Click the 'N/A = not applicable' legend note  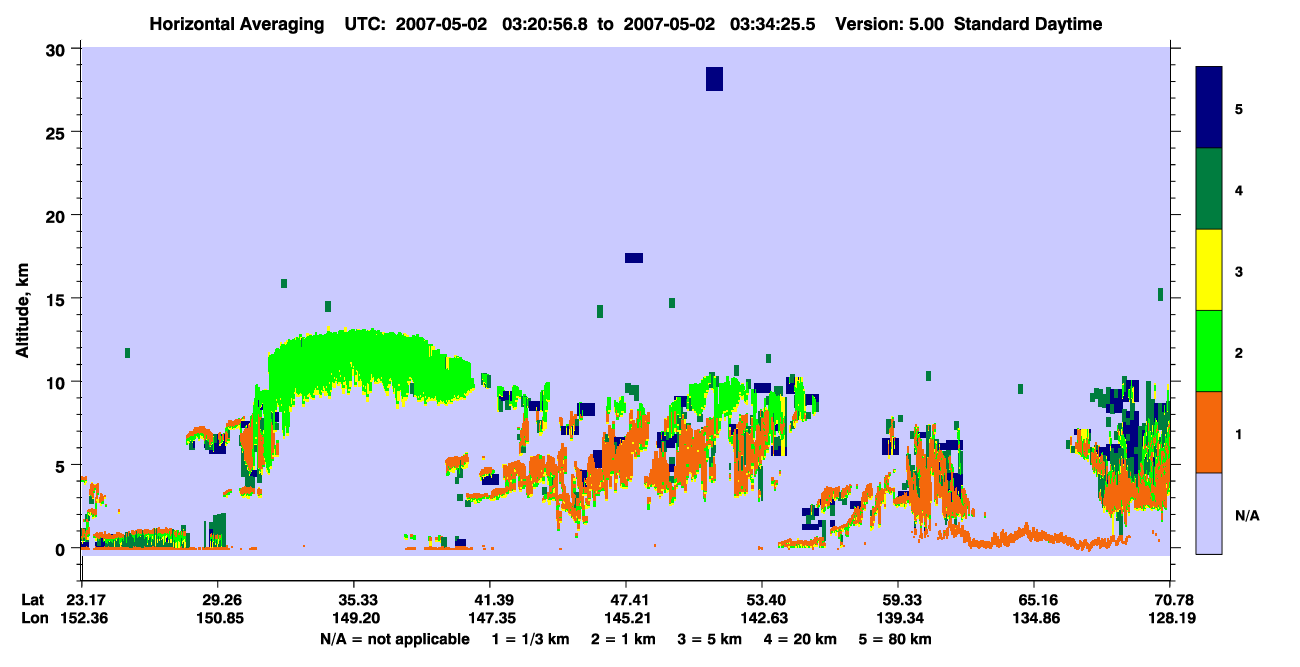tap(394, 639)
